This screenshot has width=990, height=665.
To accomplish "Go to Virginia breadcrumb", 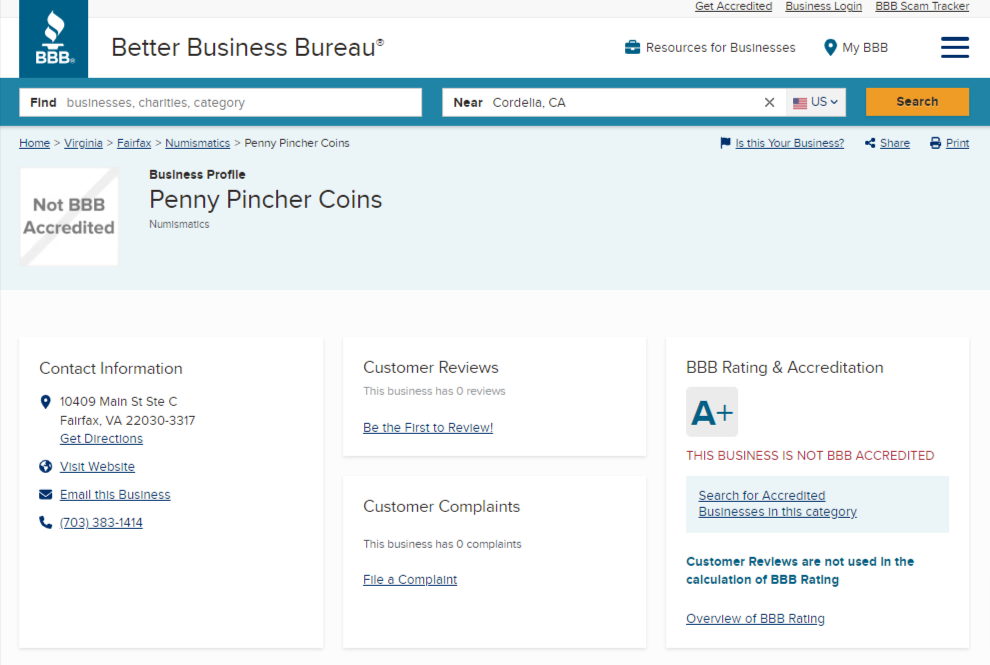I will 83,143.
